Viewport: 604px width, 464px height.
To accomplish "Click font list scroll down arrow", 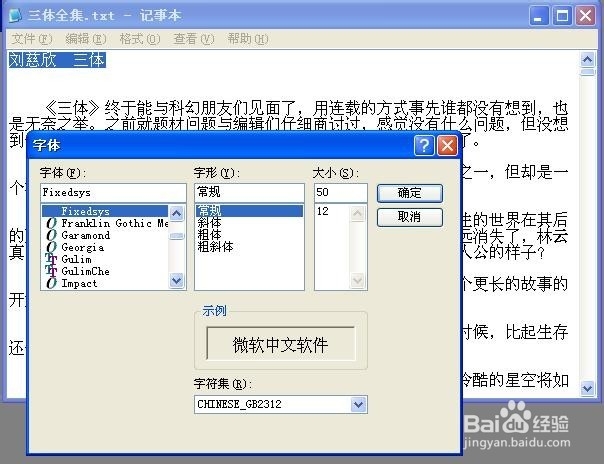I will [177, 280].
